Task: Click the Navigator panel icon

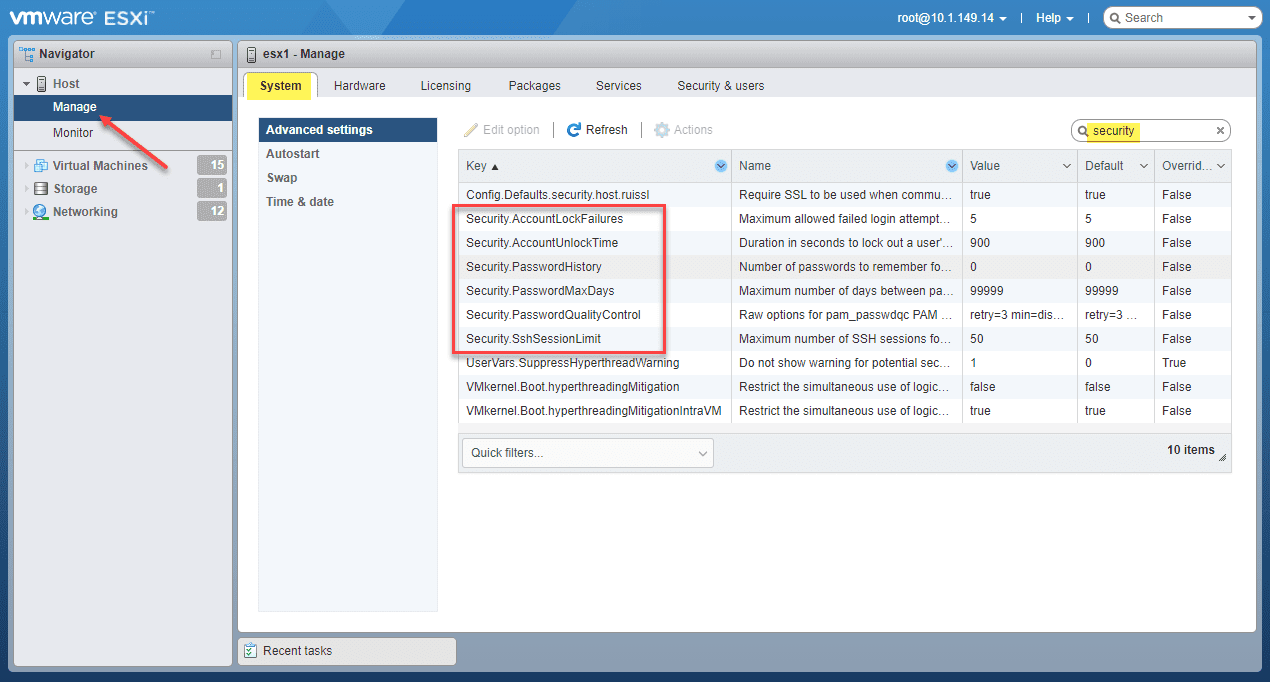Action: click(x=27, y=54)
